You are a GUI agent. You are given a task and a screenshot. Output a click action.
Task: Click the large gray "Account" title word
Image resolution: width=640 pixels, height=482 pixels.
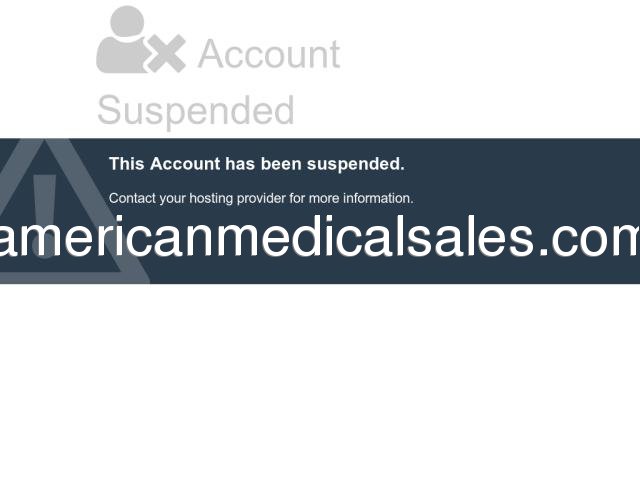269,54
